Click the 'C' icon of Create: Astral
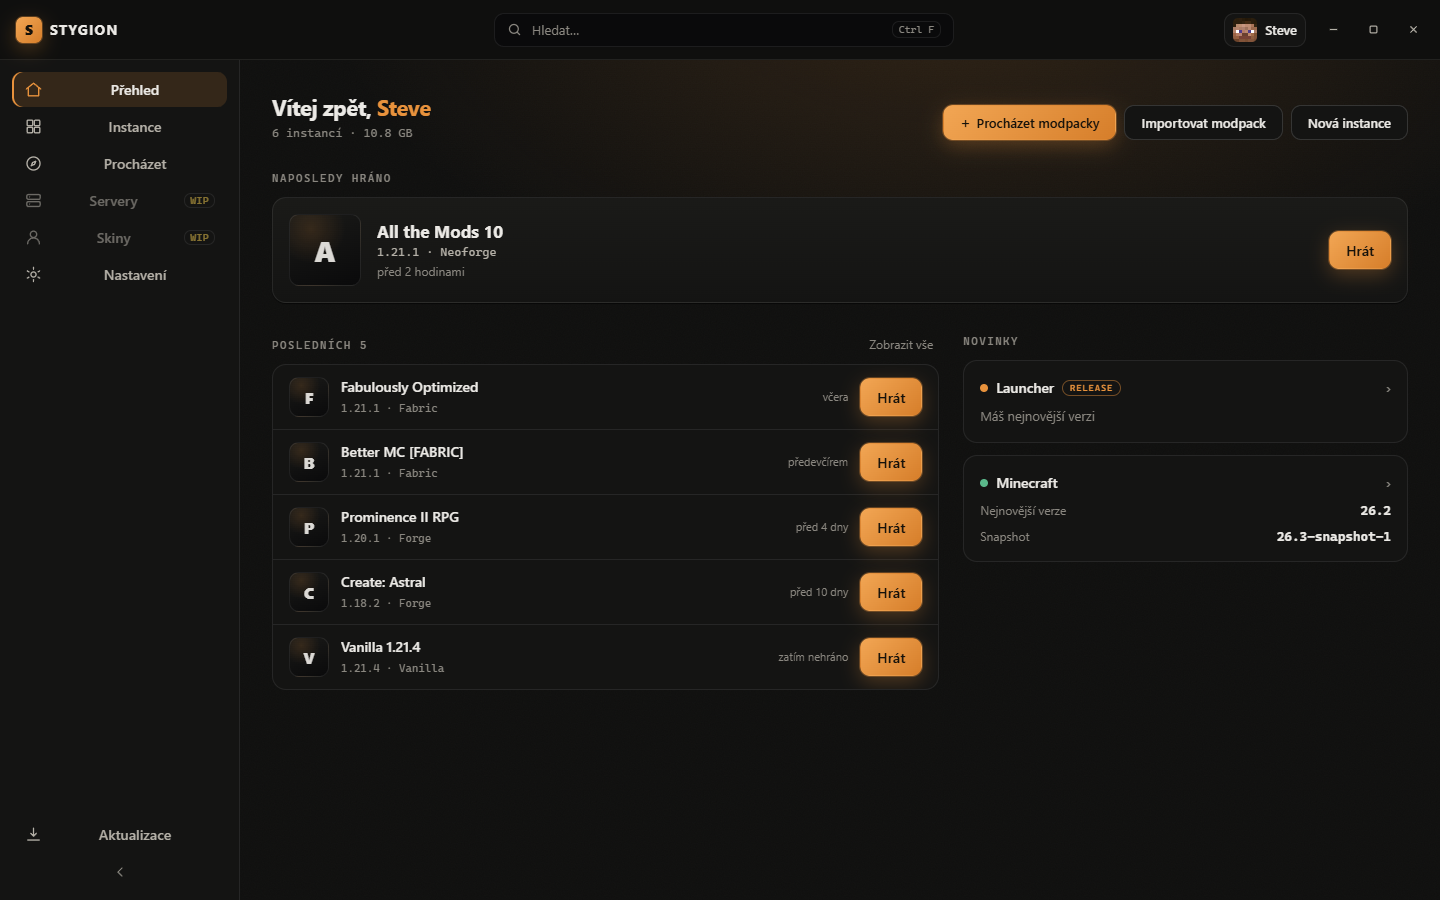The height and width of the screenshot is (900, 1440). (x=309, y=593)
